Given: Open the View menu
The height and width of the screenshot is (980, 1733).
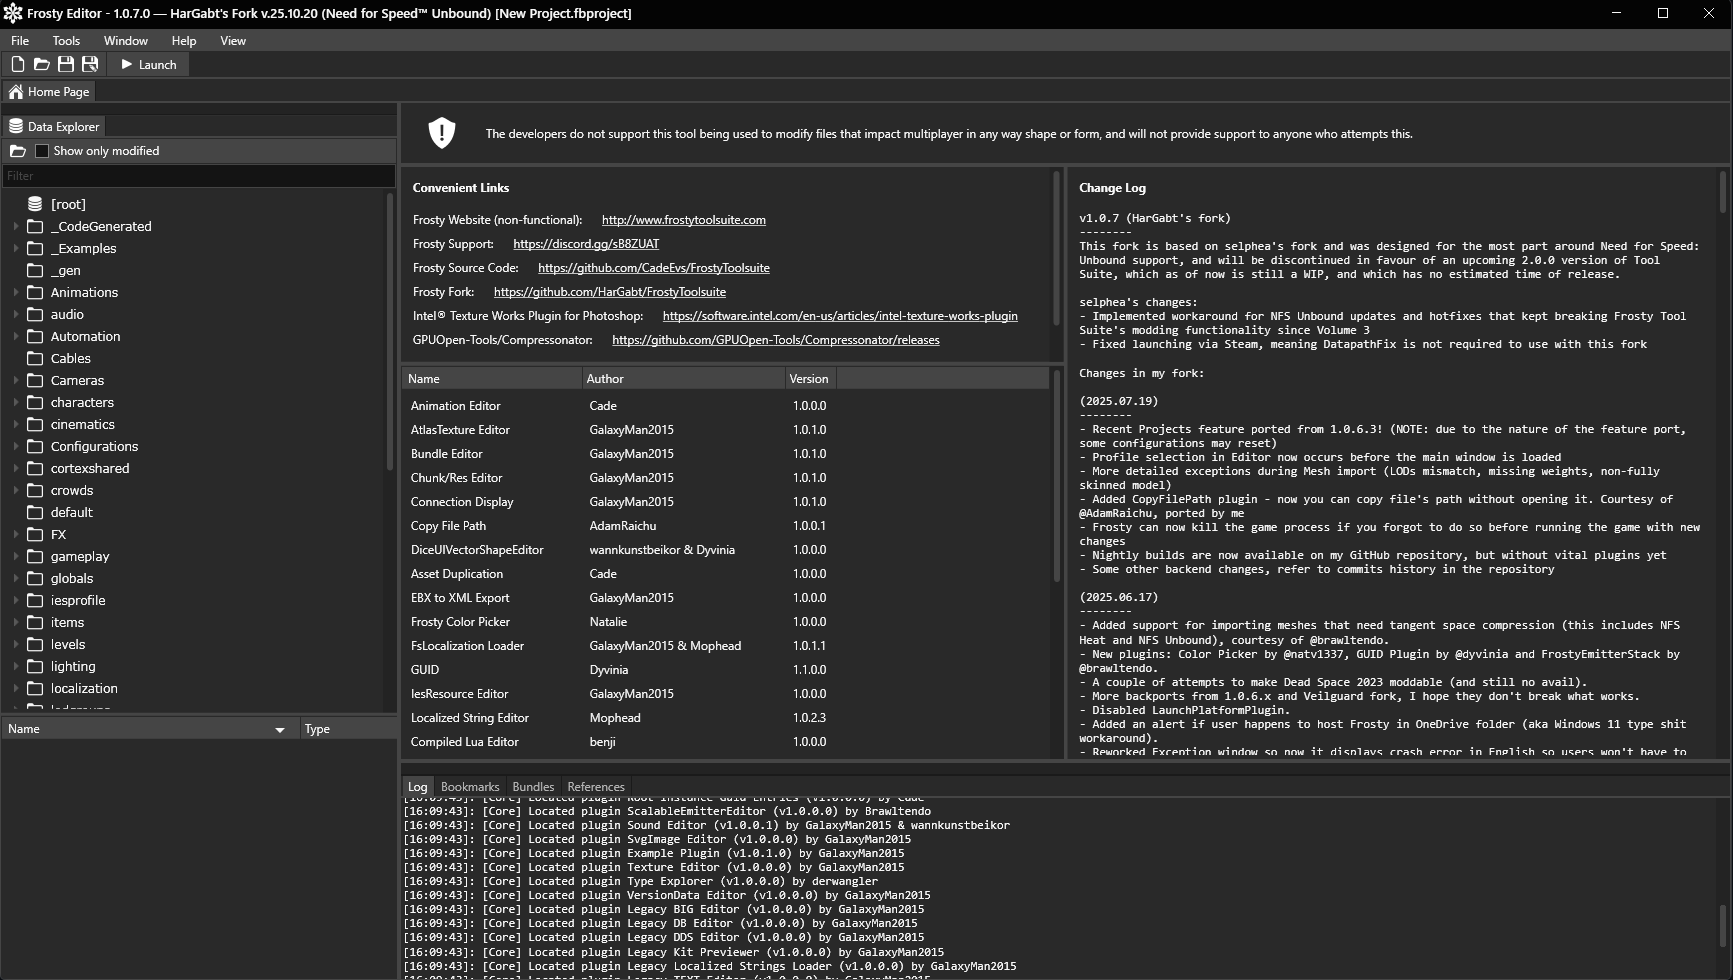Looking at the screenshot, I should 233,41.
